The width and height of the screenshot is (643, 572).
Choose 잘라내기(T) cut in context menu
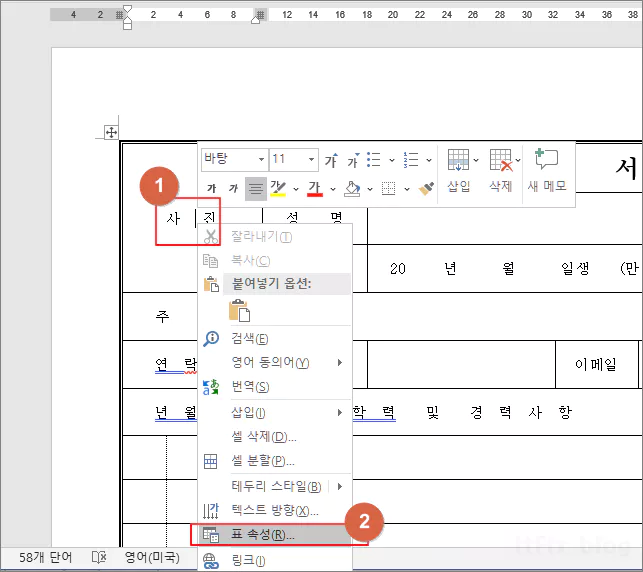(x=275, y=237)
